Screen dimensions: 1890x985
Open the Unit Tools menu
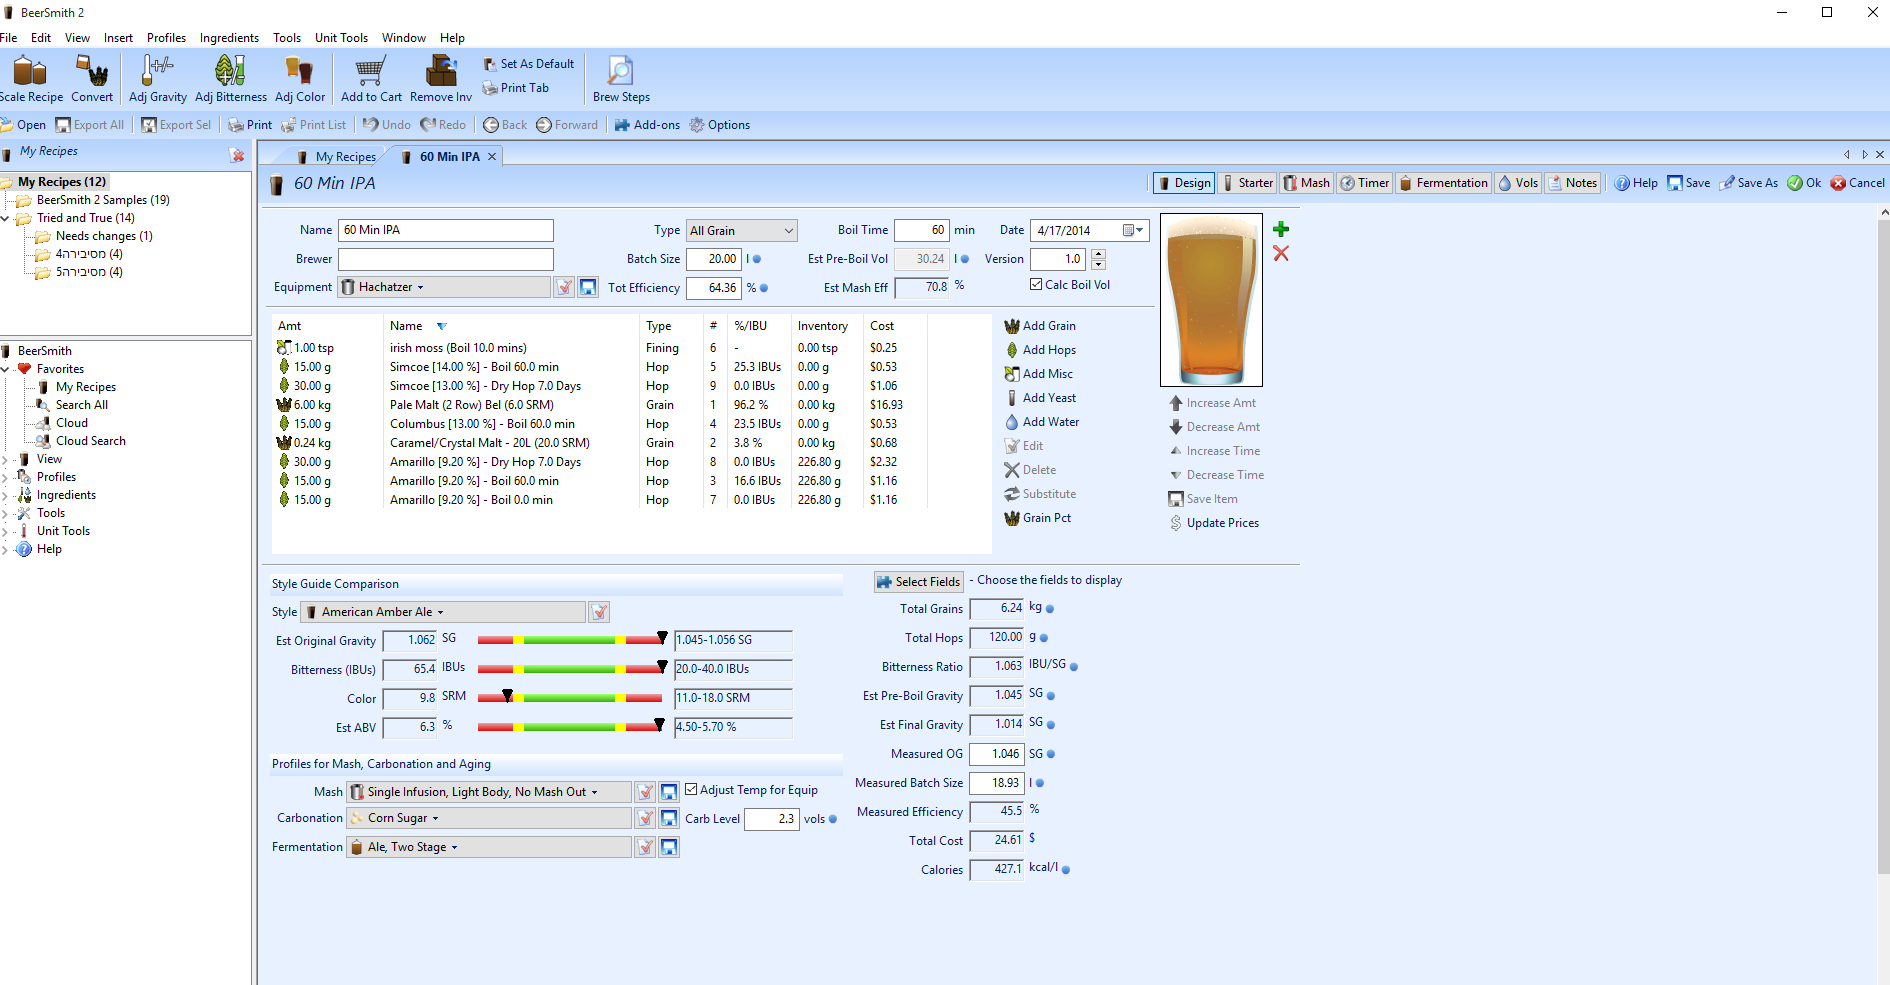(x=341, y=38)
